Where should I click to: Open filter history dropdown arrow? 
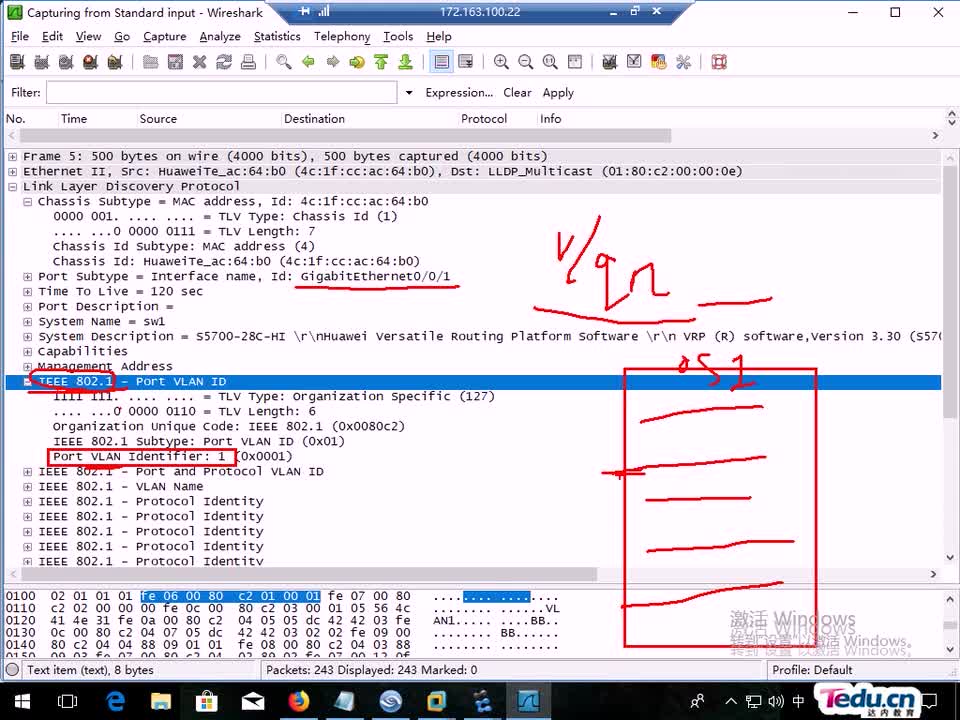click(x=409, y=92)
